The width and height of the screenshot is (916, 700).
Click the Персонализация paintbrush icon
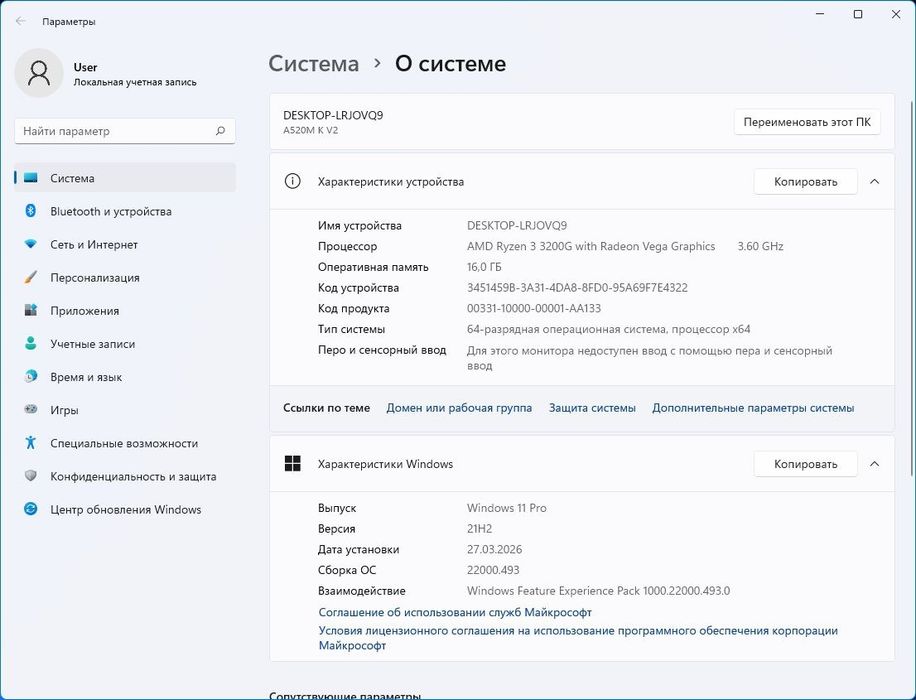tap(31, 277)
